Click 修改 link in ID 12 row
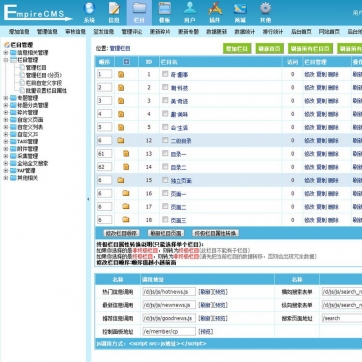This screenshot has width=362, height=362. [309, 141]
